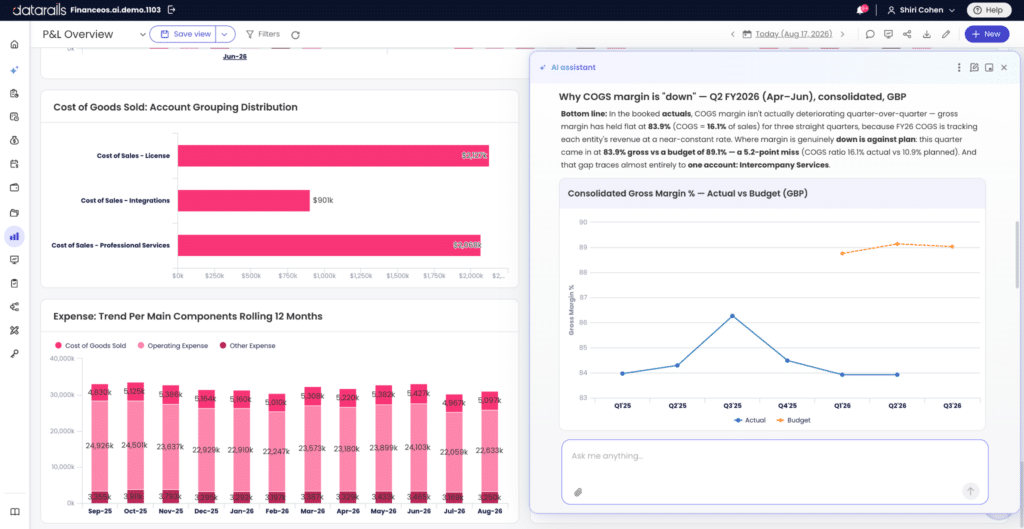
Task: Click the download icon in toolbar
Action: tap(926, 35)
